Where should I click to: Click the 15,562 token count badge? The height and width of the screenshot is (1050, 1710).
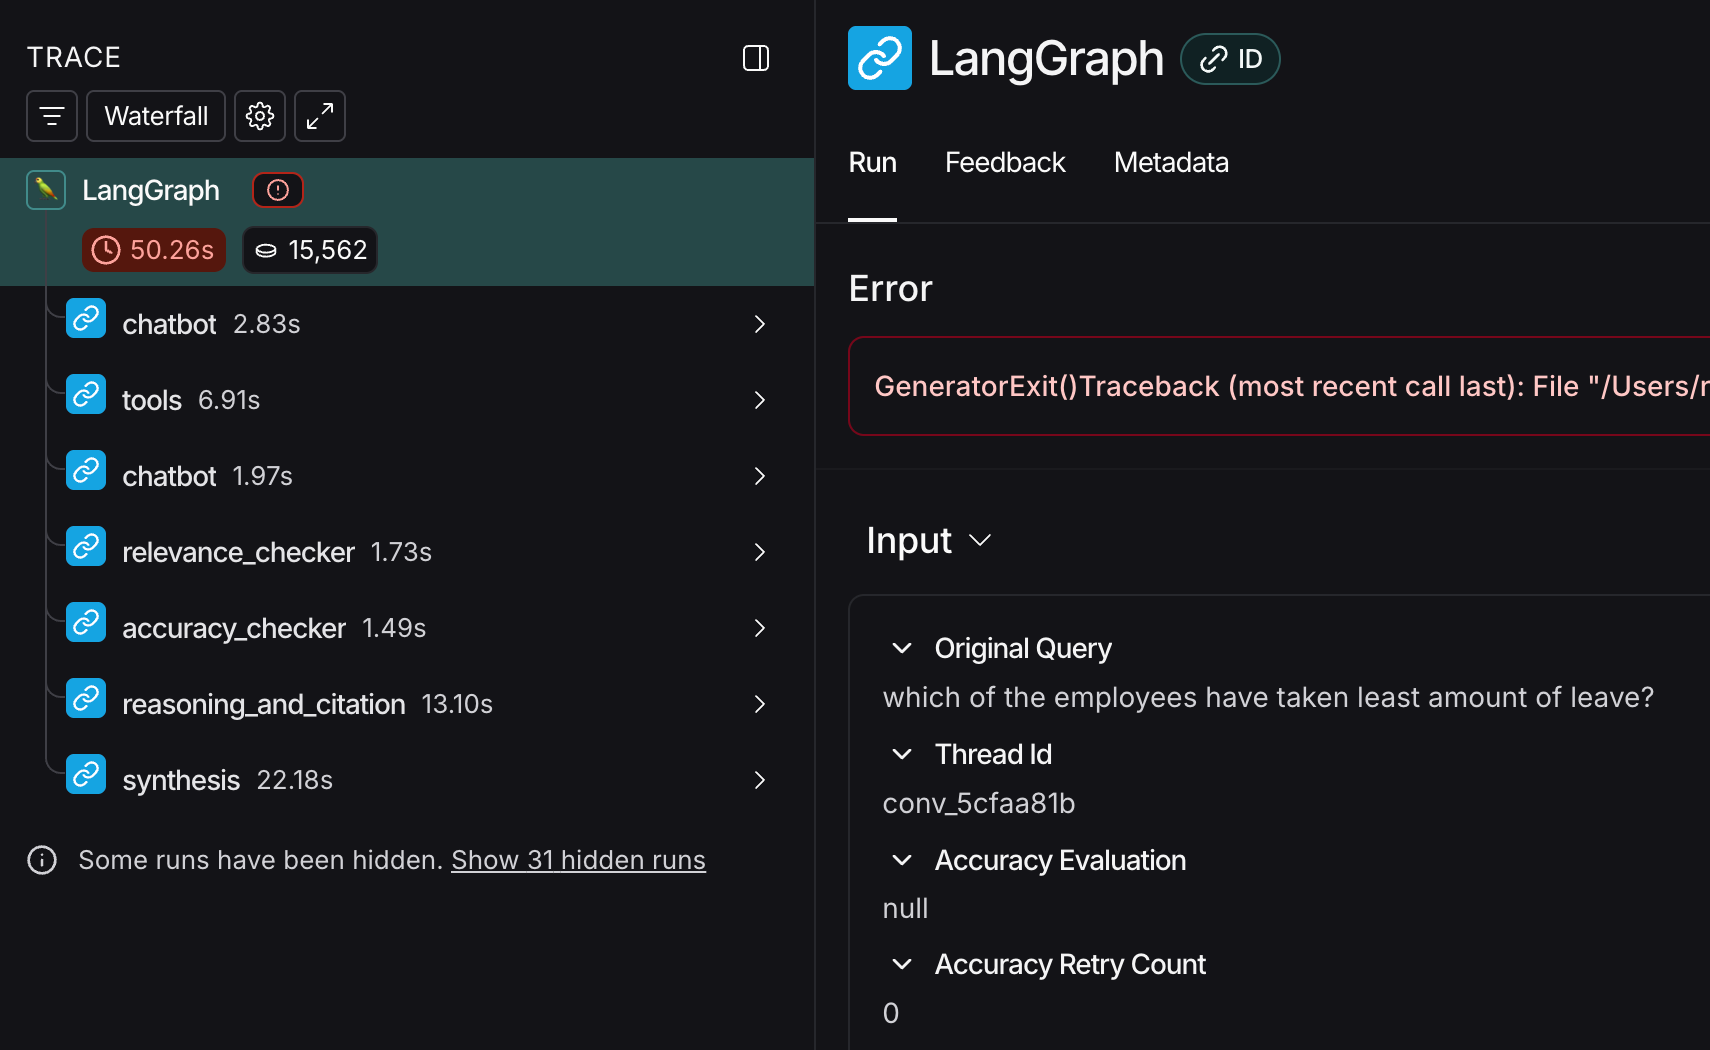click(x=310, y=250)
